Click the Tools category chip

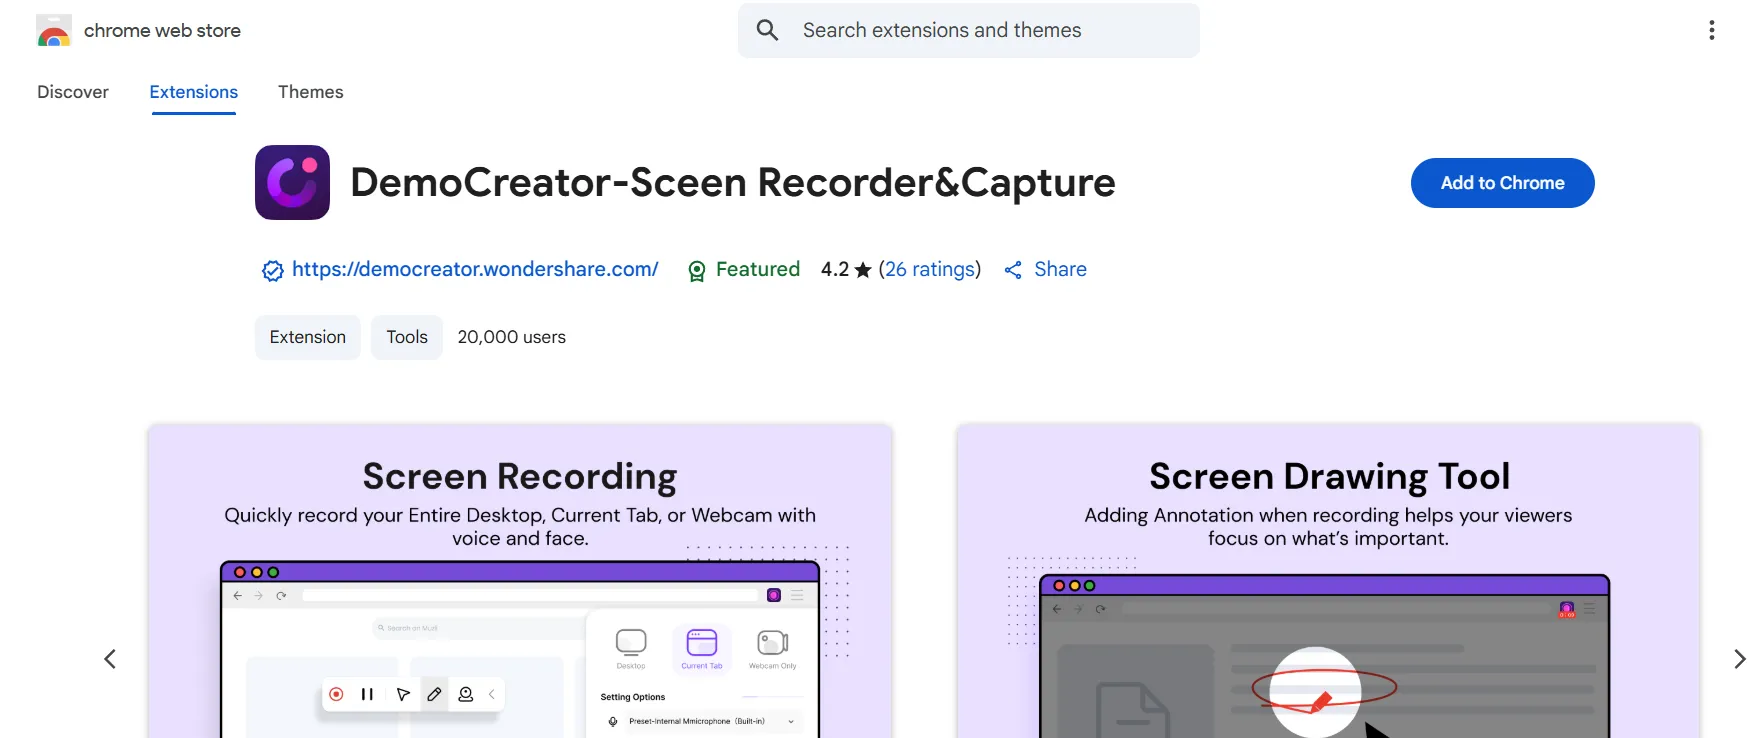point(407,337)
